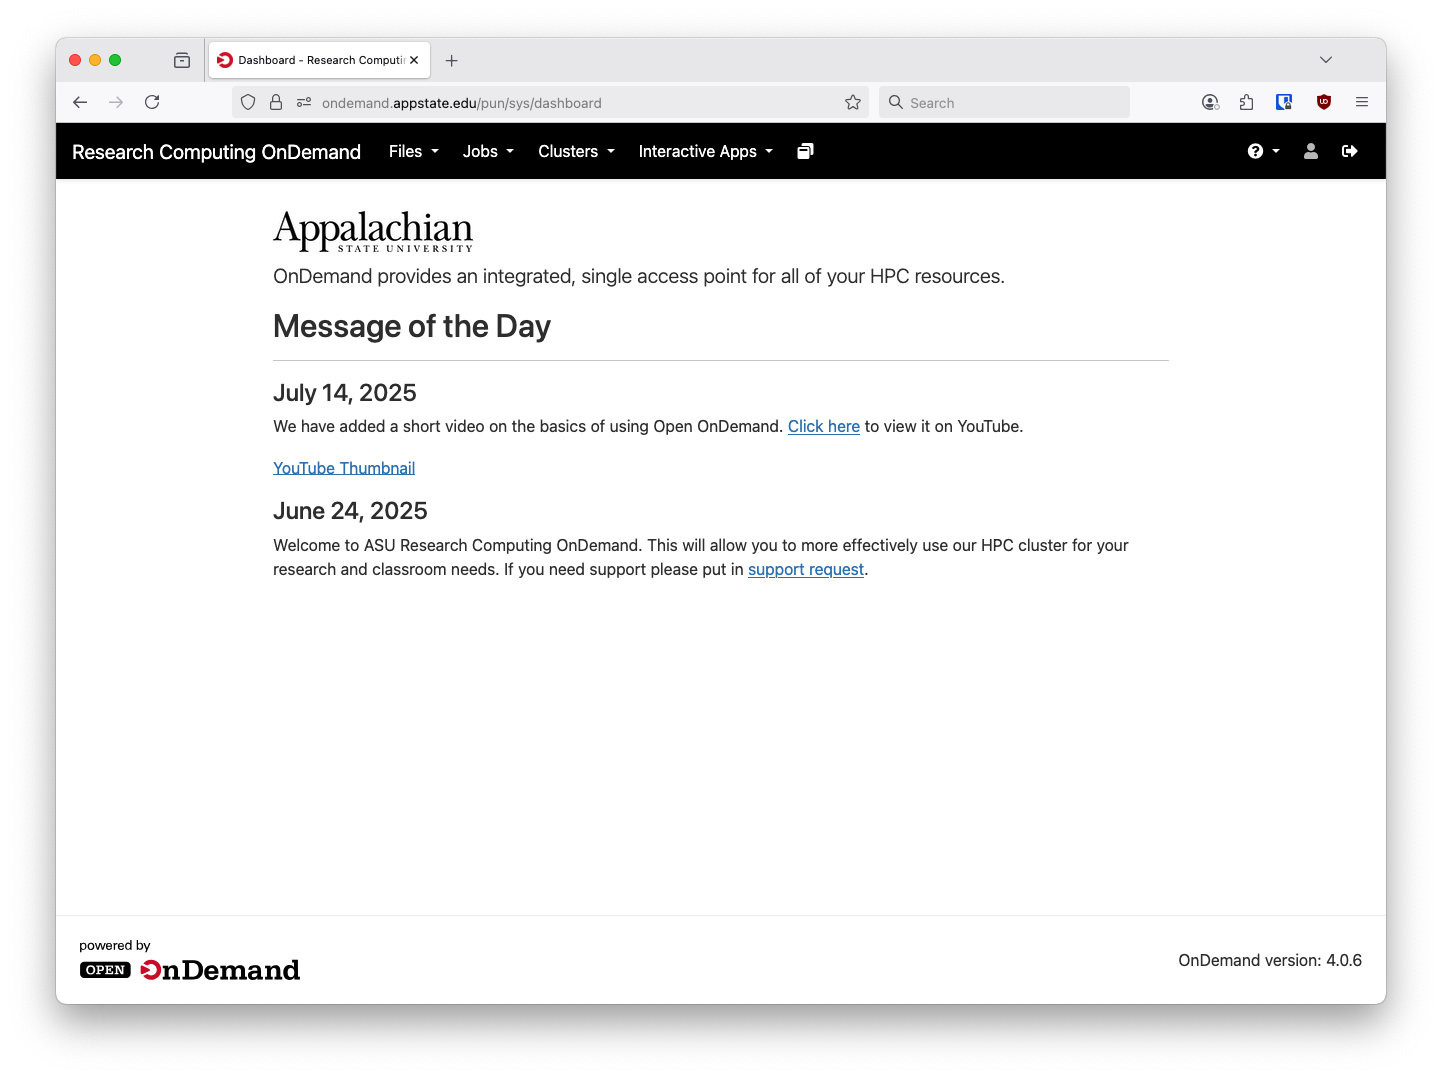
Task: Click the user profile icon
Action: [1310, 151]
